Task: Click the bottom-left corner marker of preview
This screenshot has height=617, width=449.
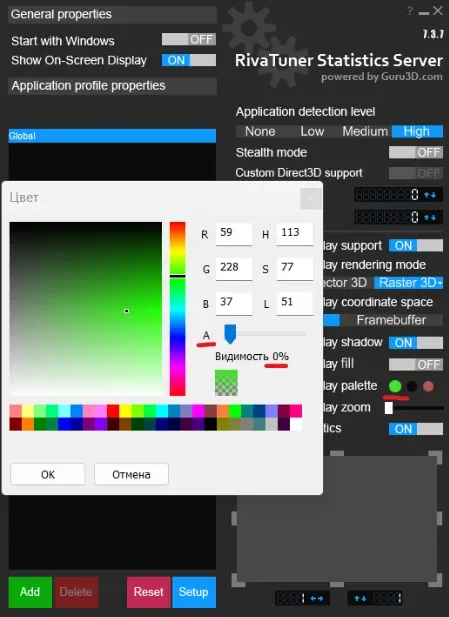Action: pos(238,580)
